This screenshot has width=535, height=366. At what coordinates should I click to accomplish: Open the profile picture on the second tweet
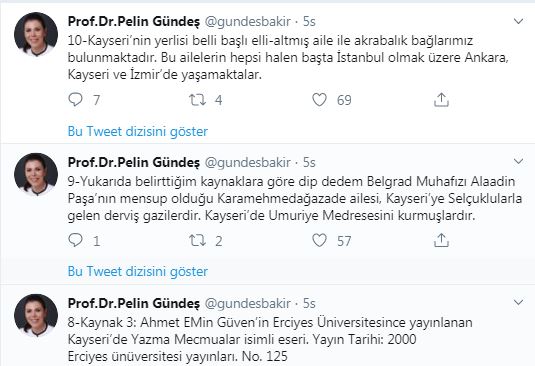pyautogui.click(x=36, y=174)
